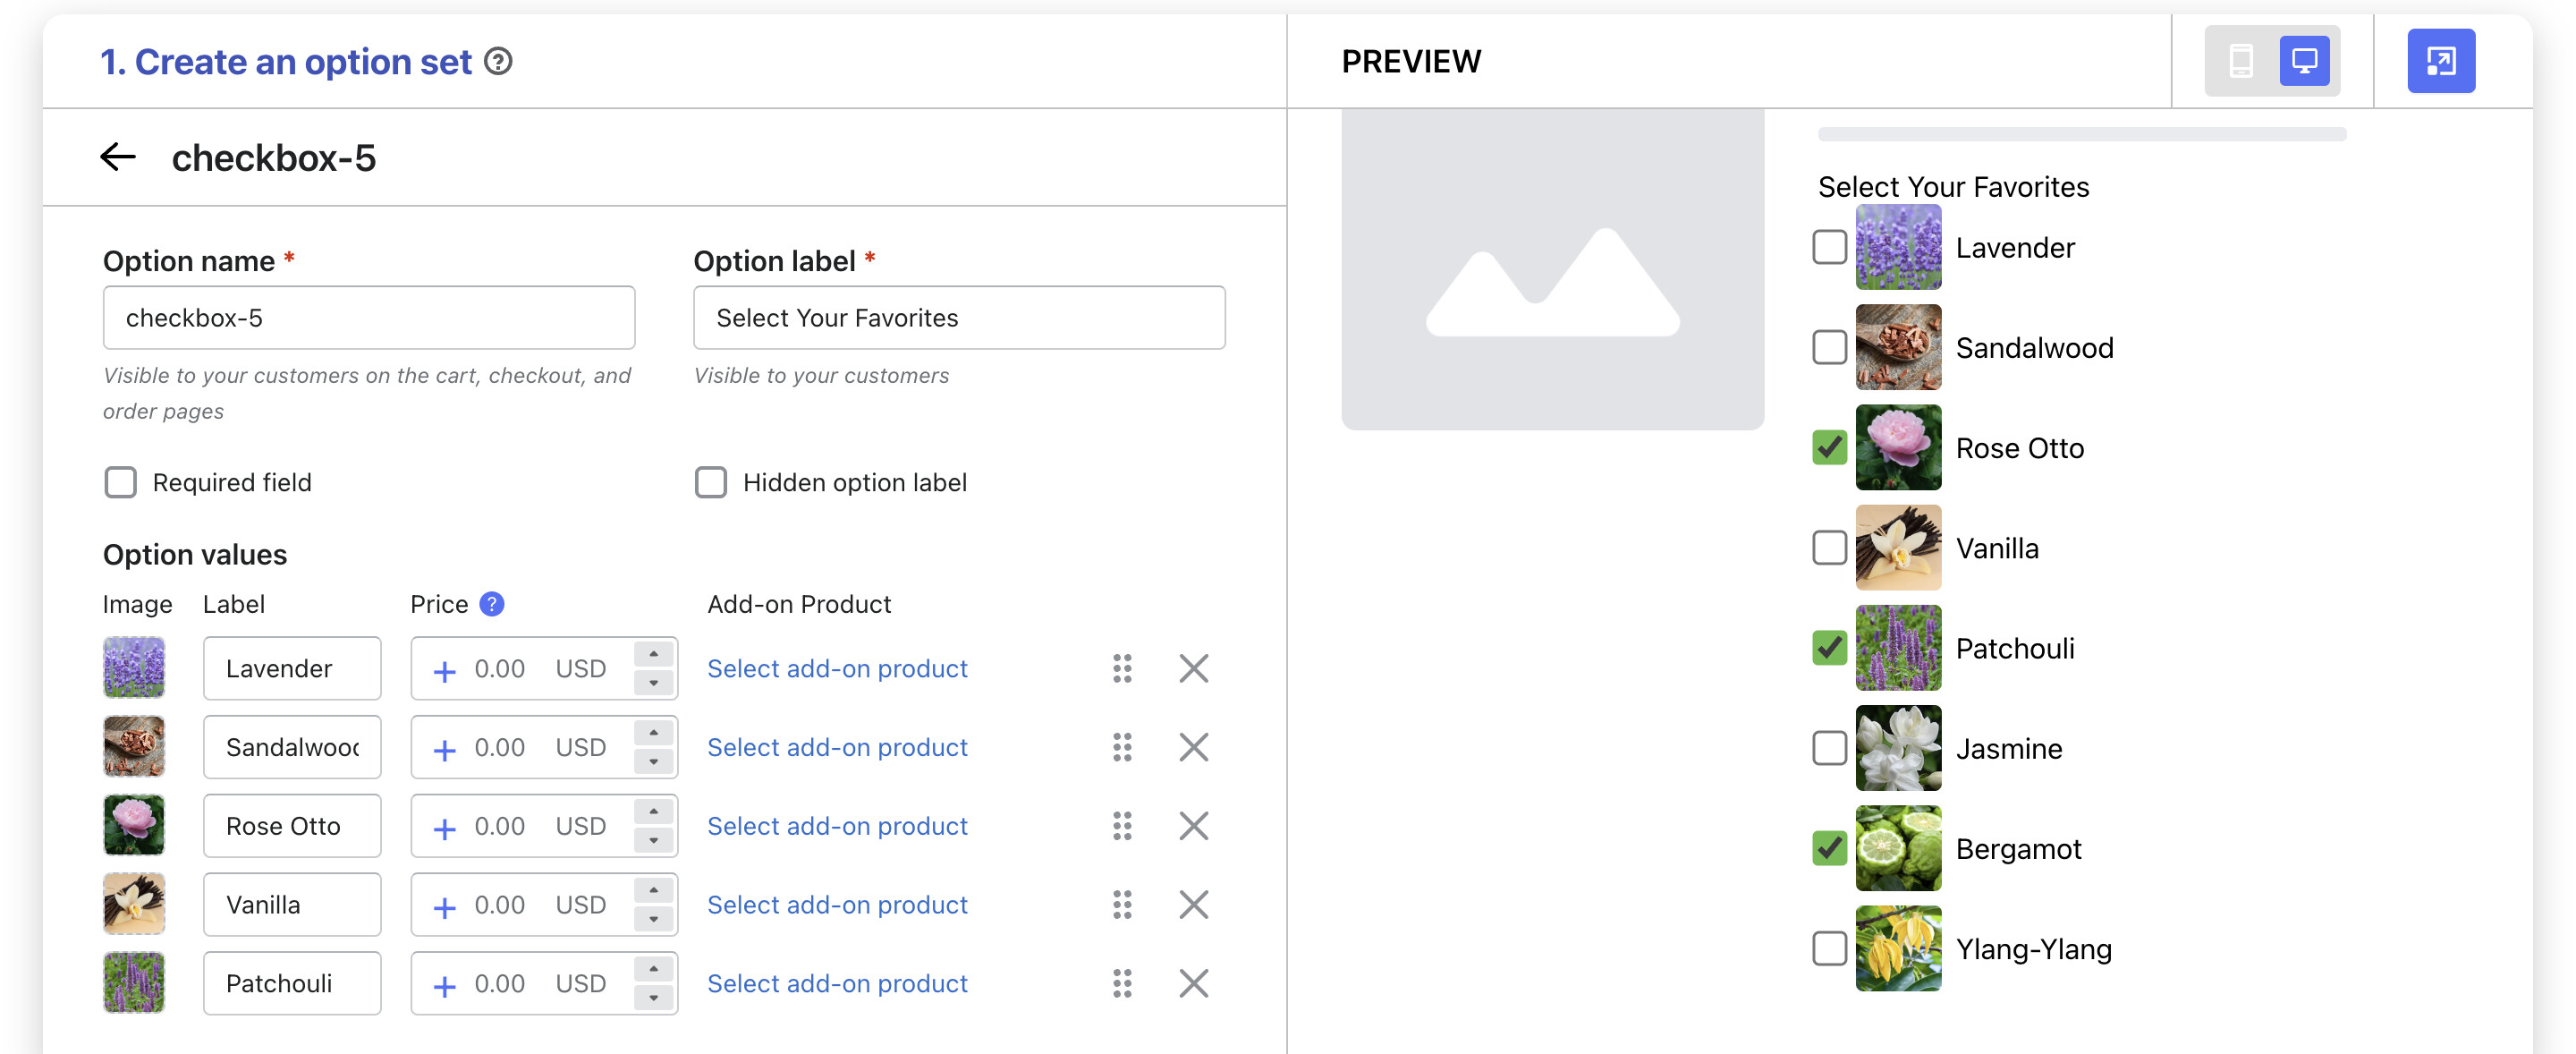Grab drag handle for Rose Otto row
The width and height of the screenshot is (2576, 1054).
coord(1122,826)
